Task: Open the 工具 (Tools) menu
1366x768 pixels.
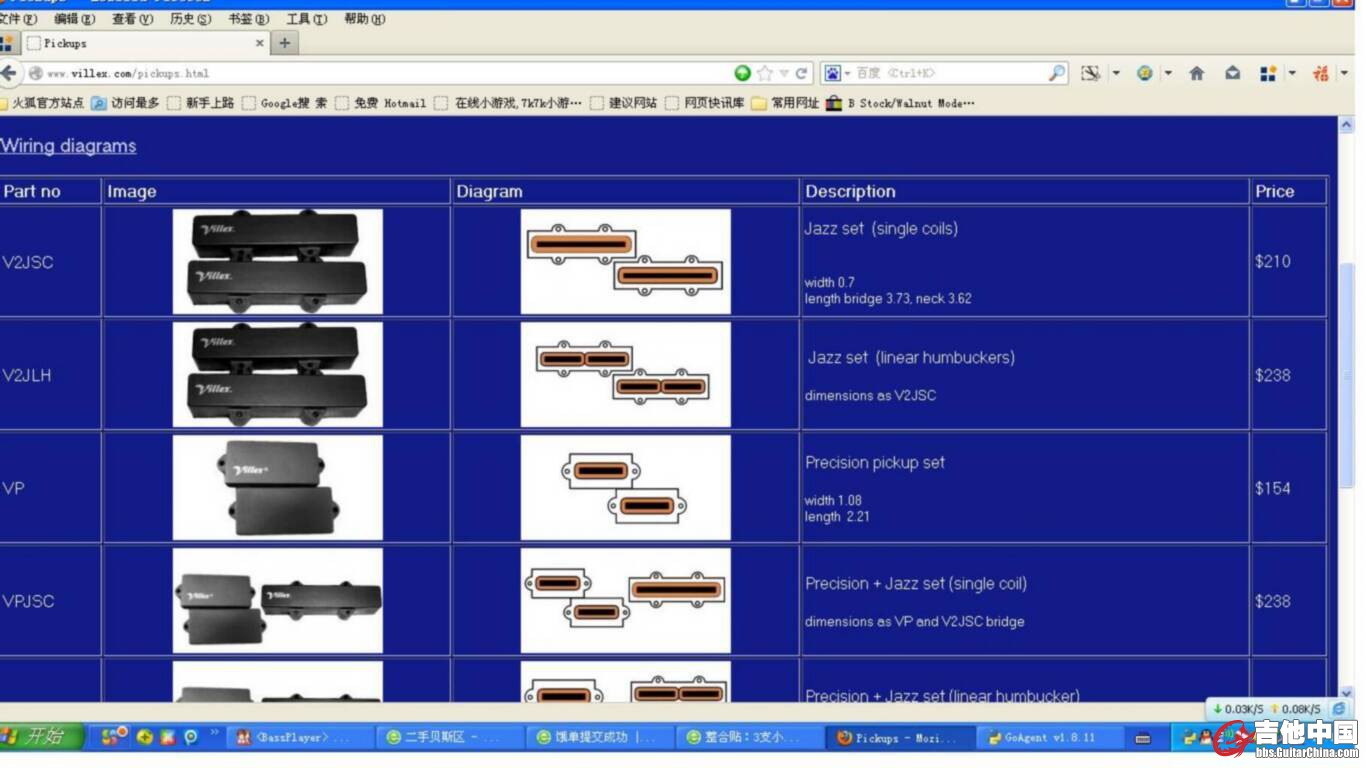Action: (306, 19)
